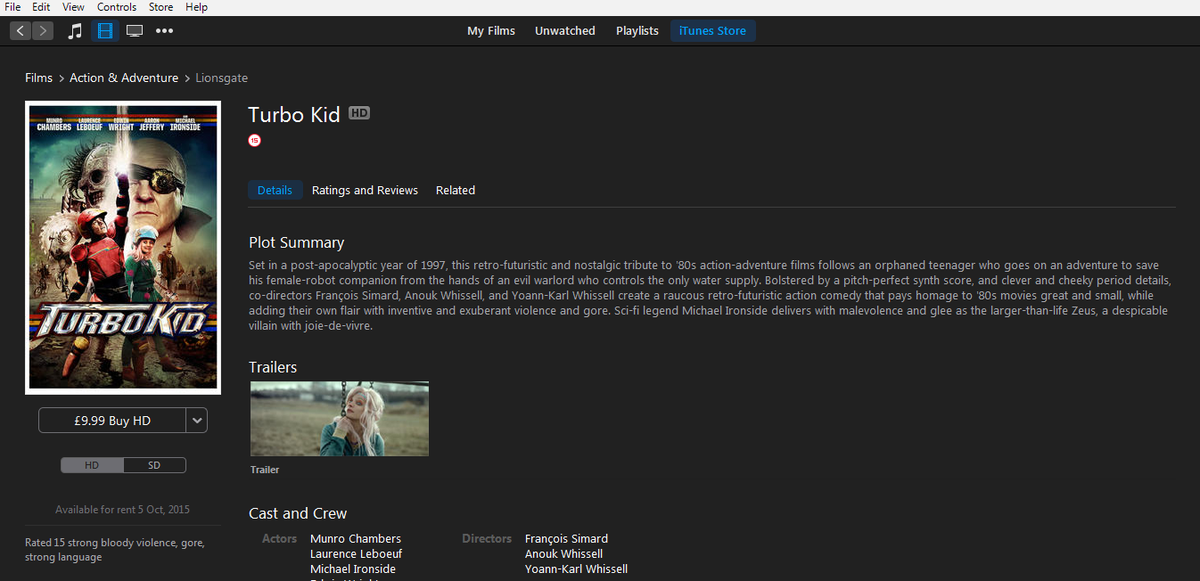Open the Help menu
This screenshot has height=581, width=1200.
point(197,7)
